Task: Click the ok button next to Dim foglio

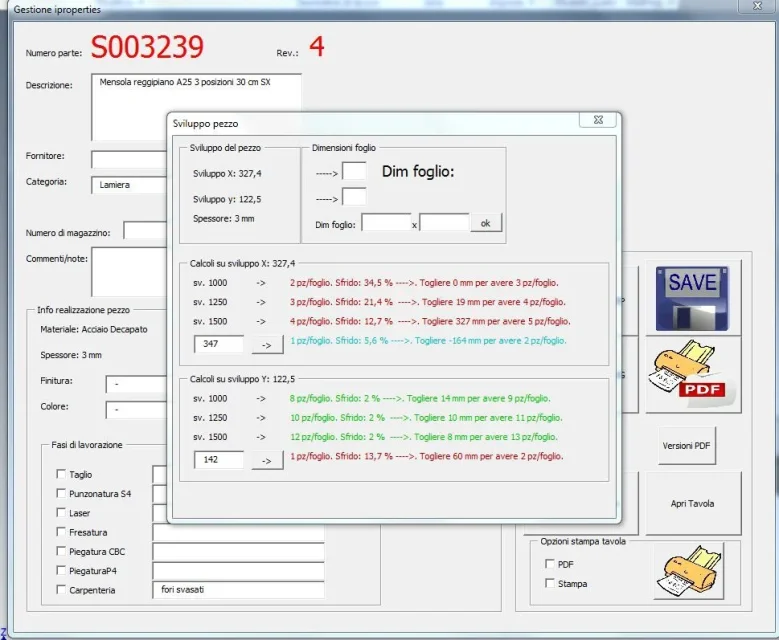Action: [x=486, y=223]
